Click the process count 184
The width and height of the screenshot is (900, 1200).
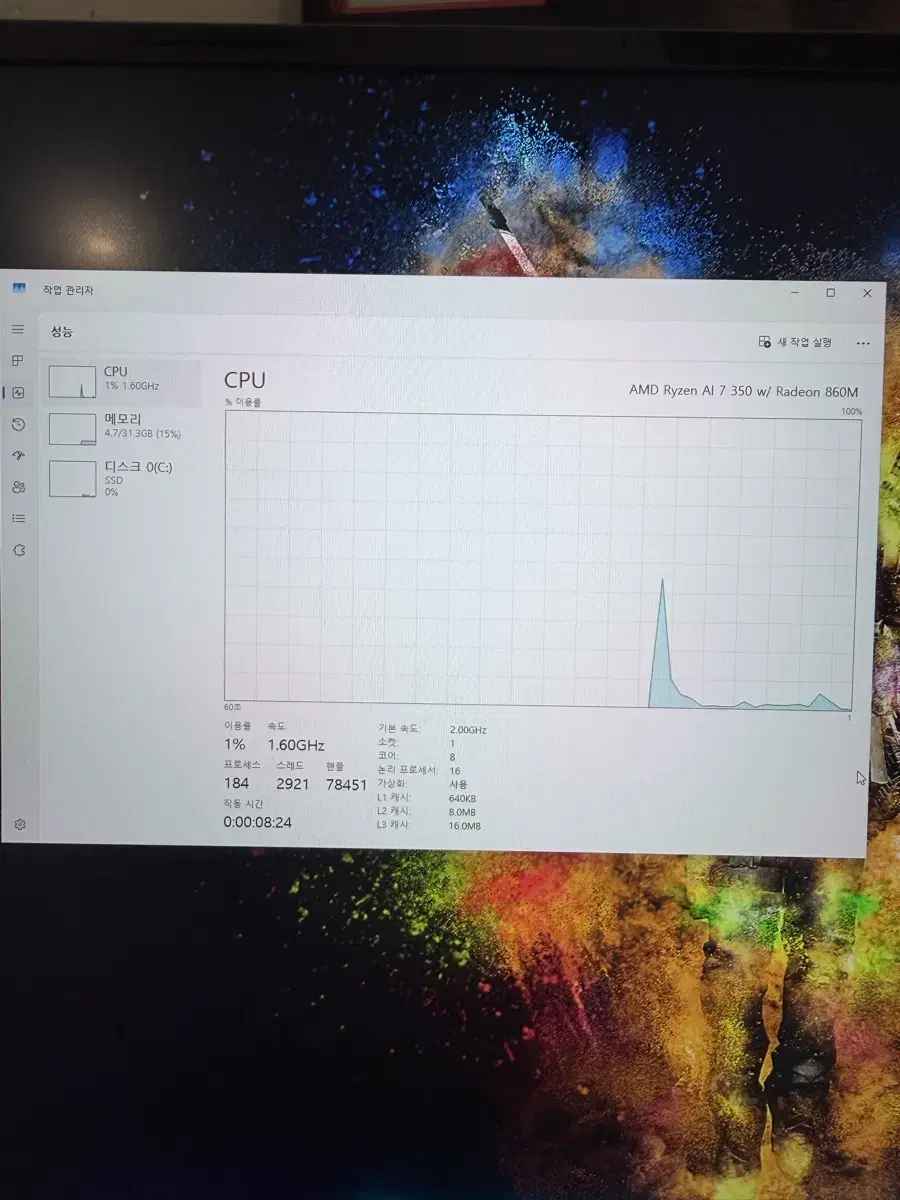[x=236, y=784]
